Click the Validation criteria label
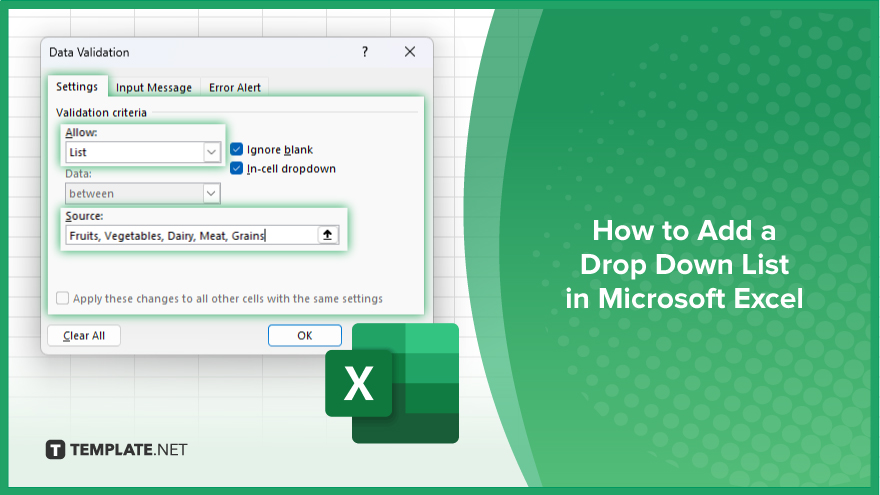Screen dimensions: 880x495 [x=101, y=113]
